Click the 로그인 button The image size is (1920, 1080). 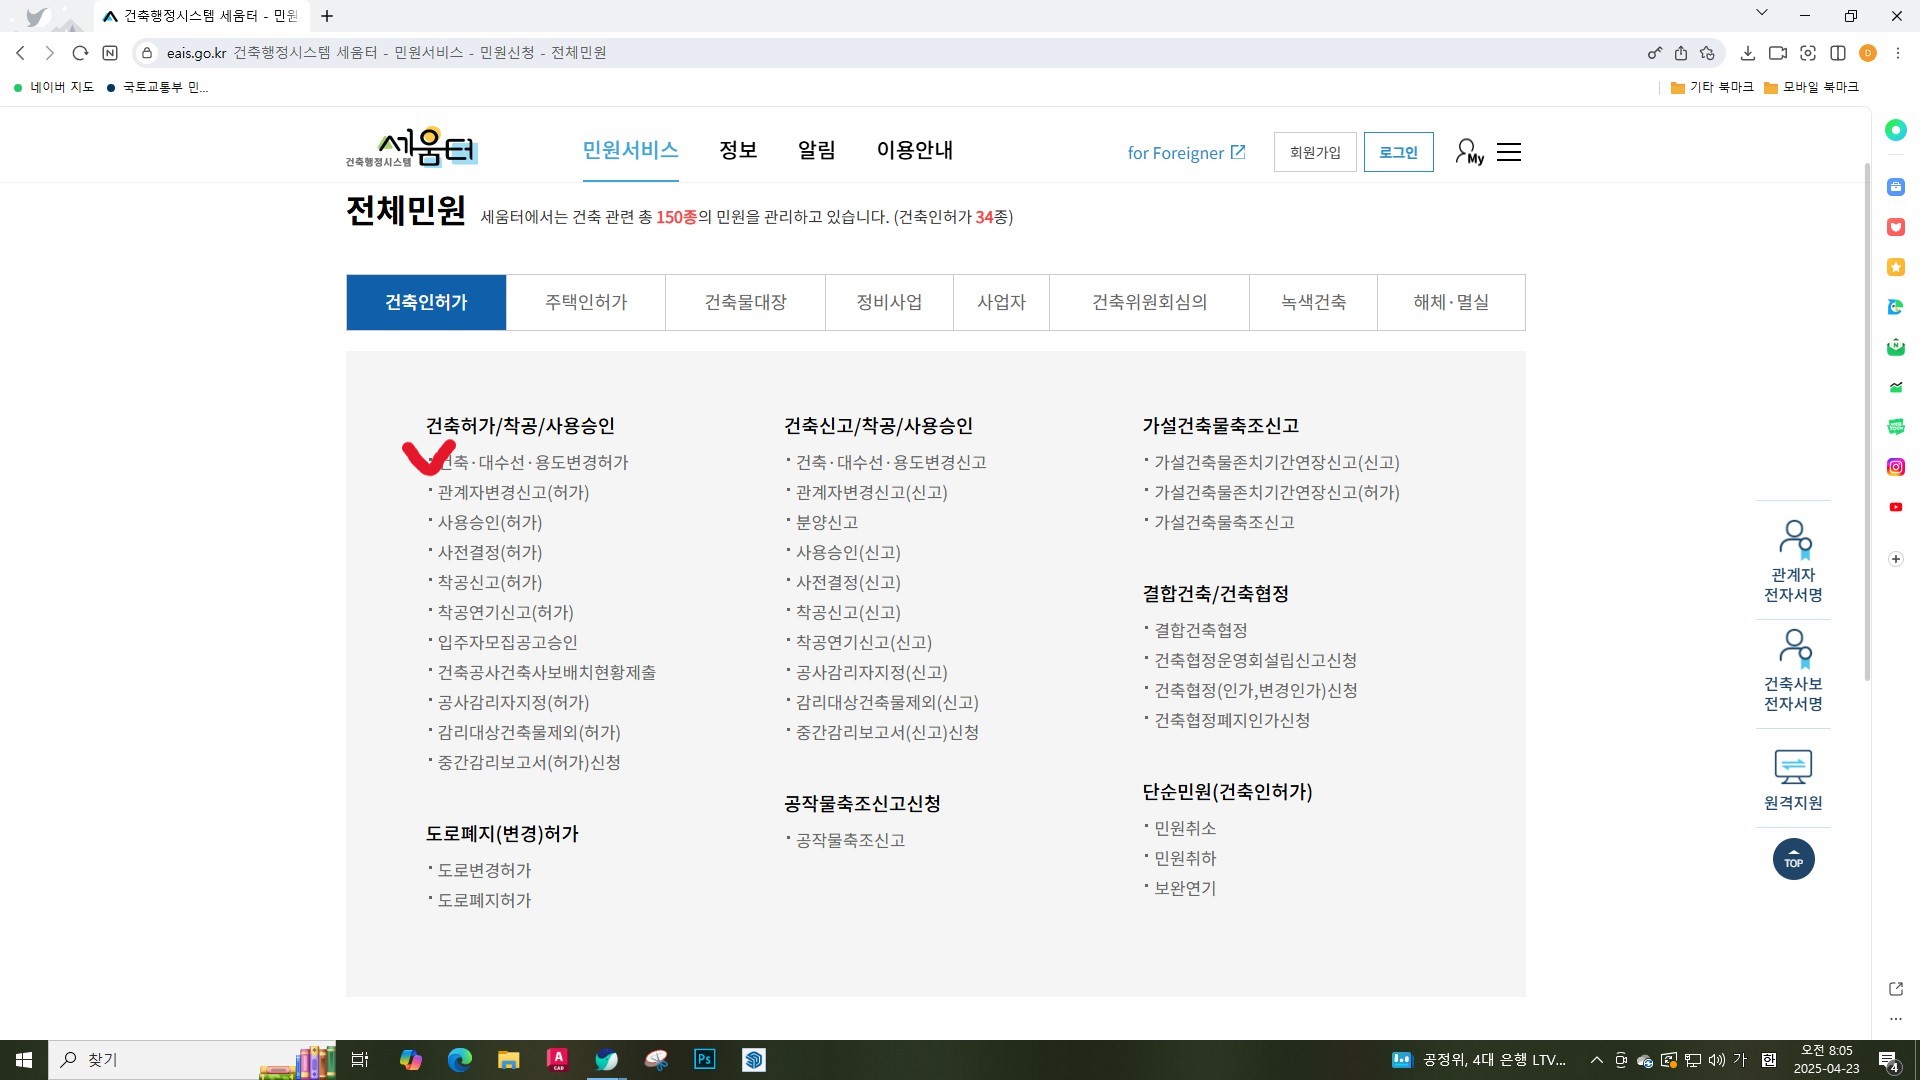coord(1398,152)
